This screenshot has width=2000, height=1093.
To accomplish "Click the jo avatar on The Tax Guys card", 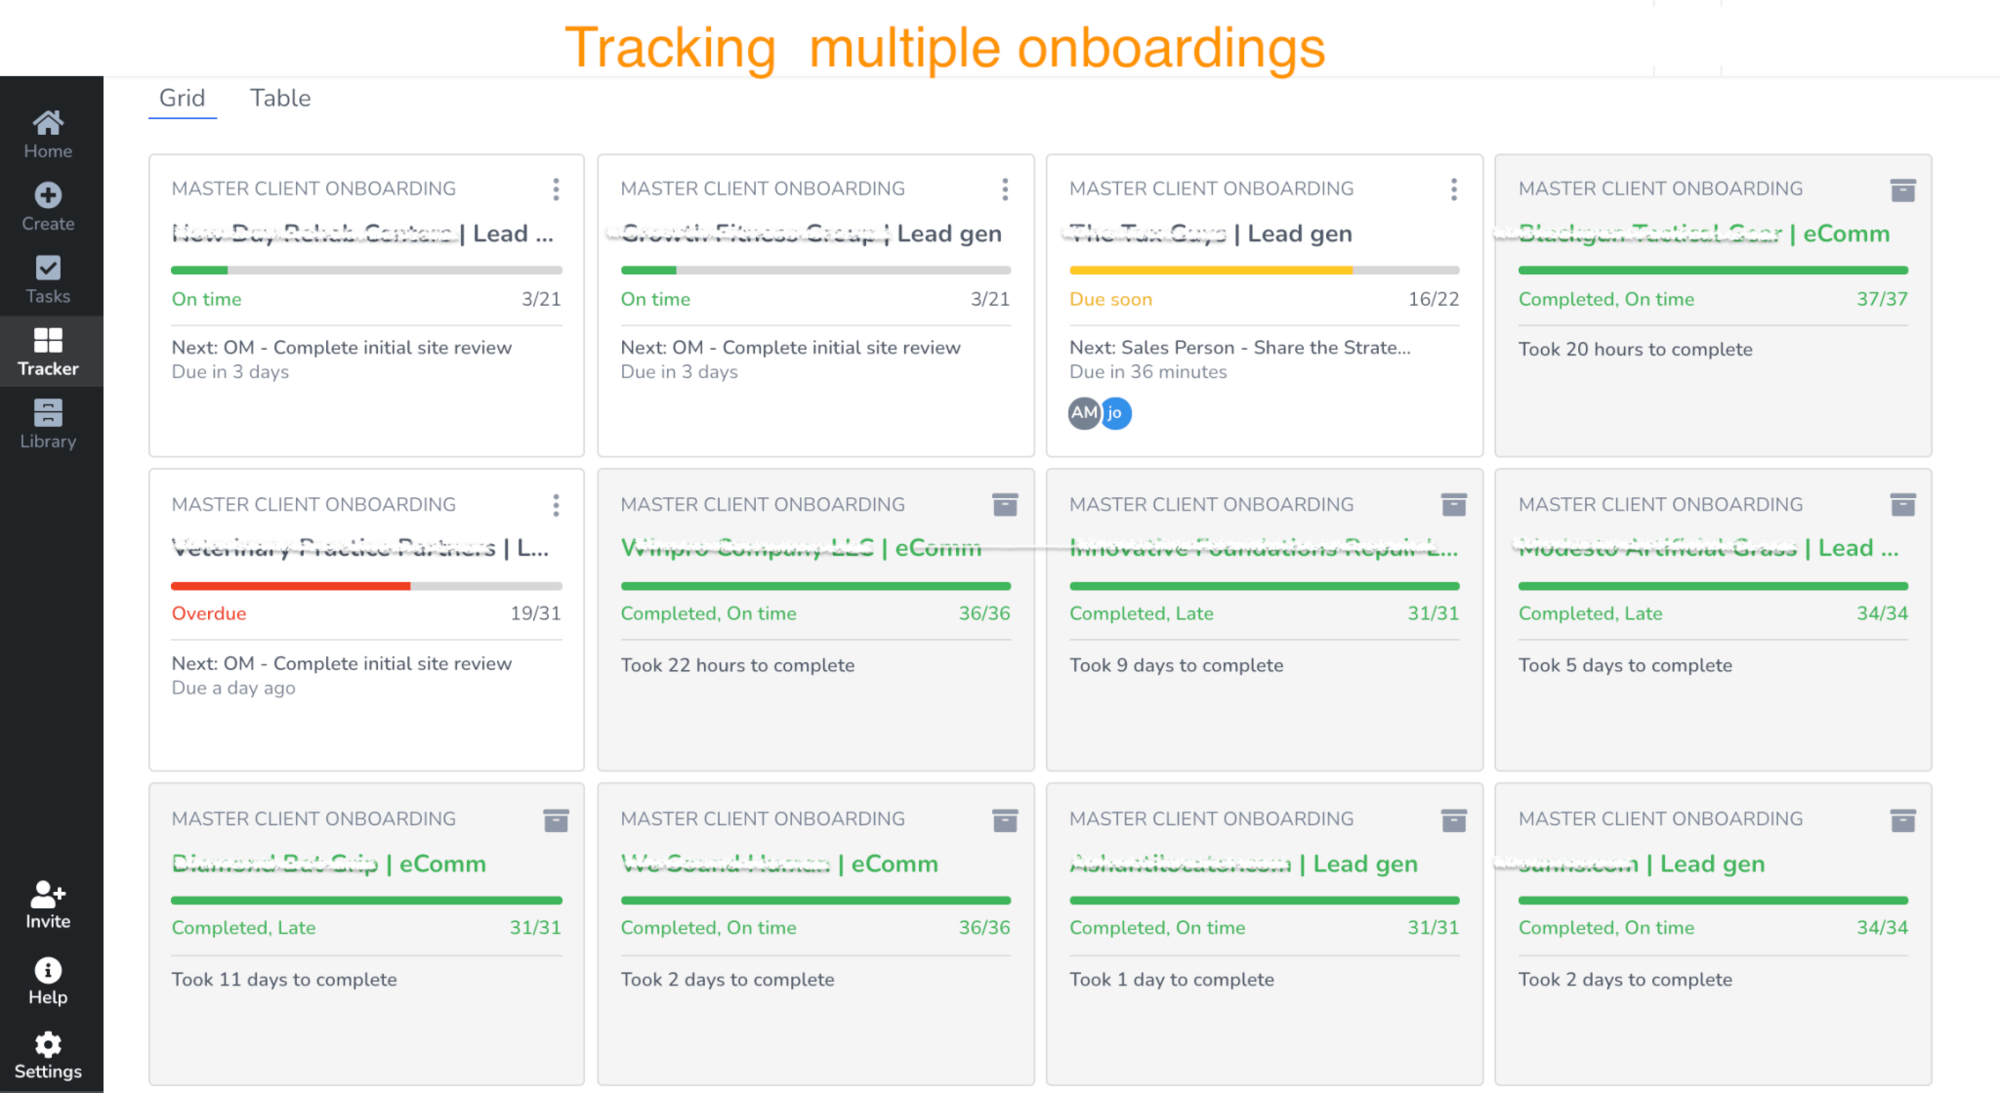I will (x=1116, y=413).
